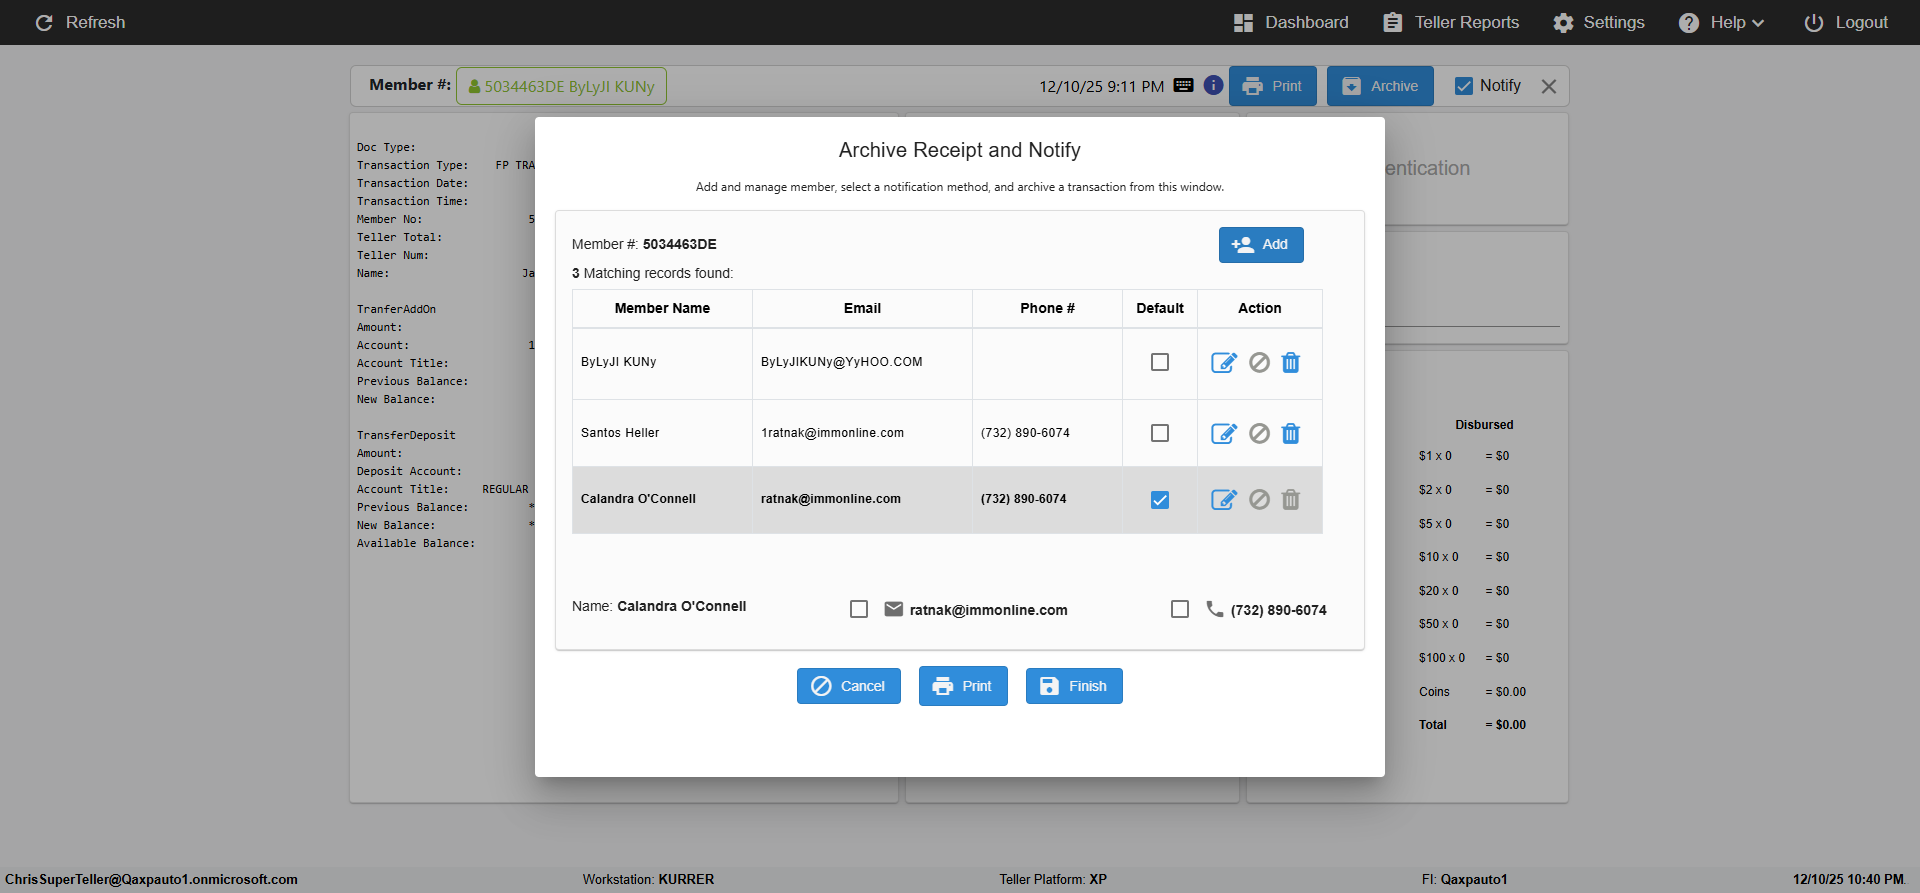Open Settings

point(1599,23)
